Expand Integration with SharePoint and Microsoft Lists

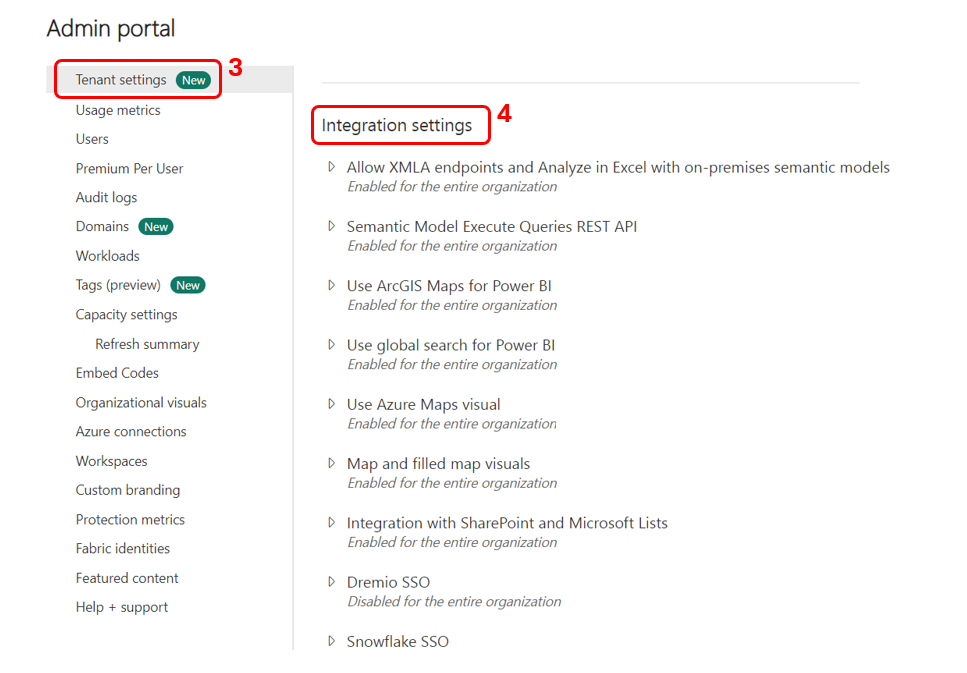332,522
